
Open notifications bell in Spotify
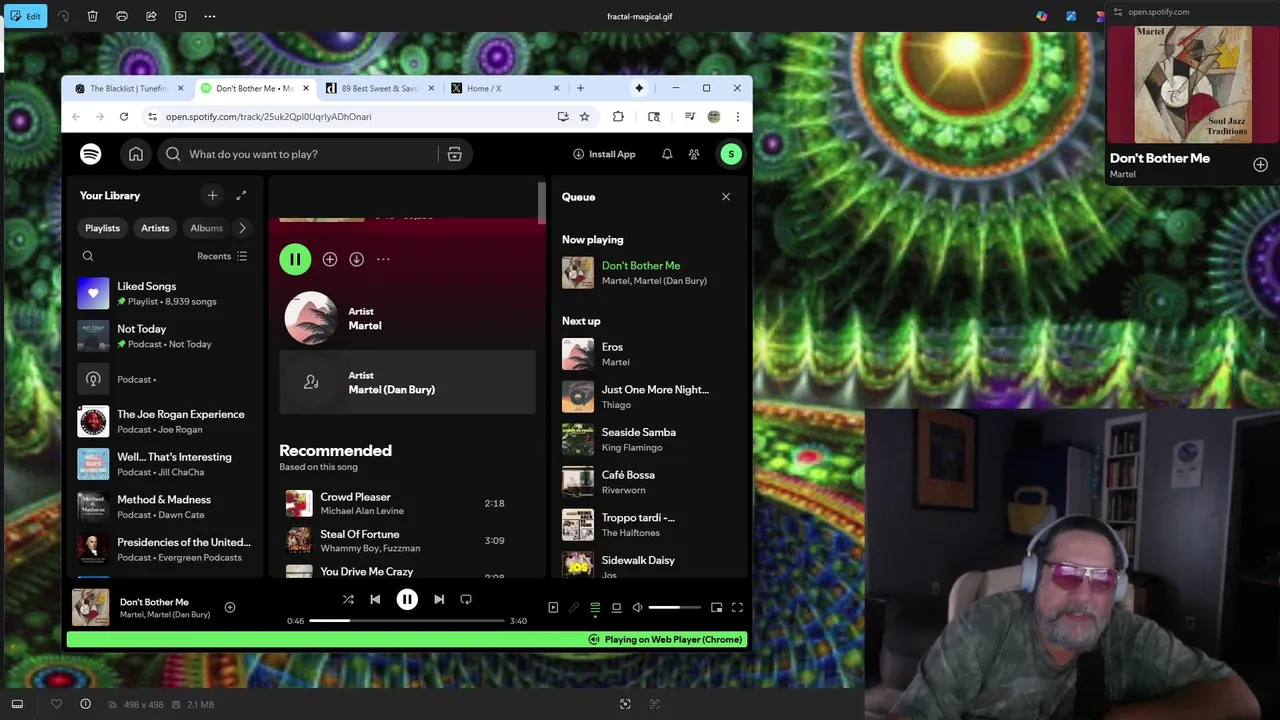pos(667,154)
